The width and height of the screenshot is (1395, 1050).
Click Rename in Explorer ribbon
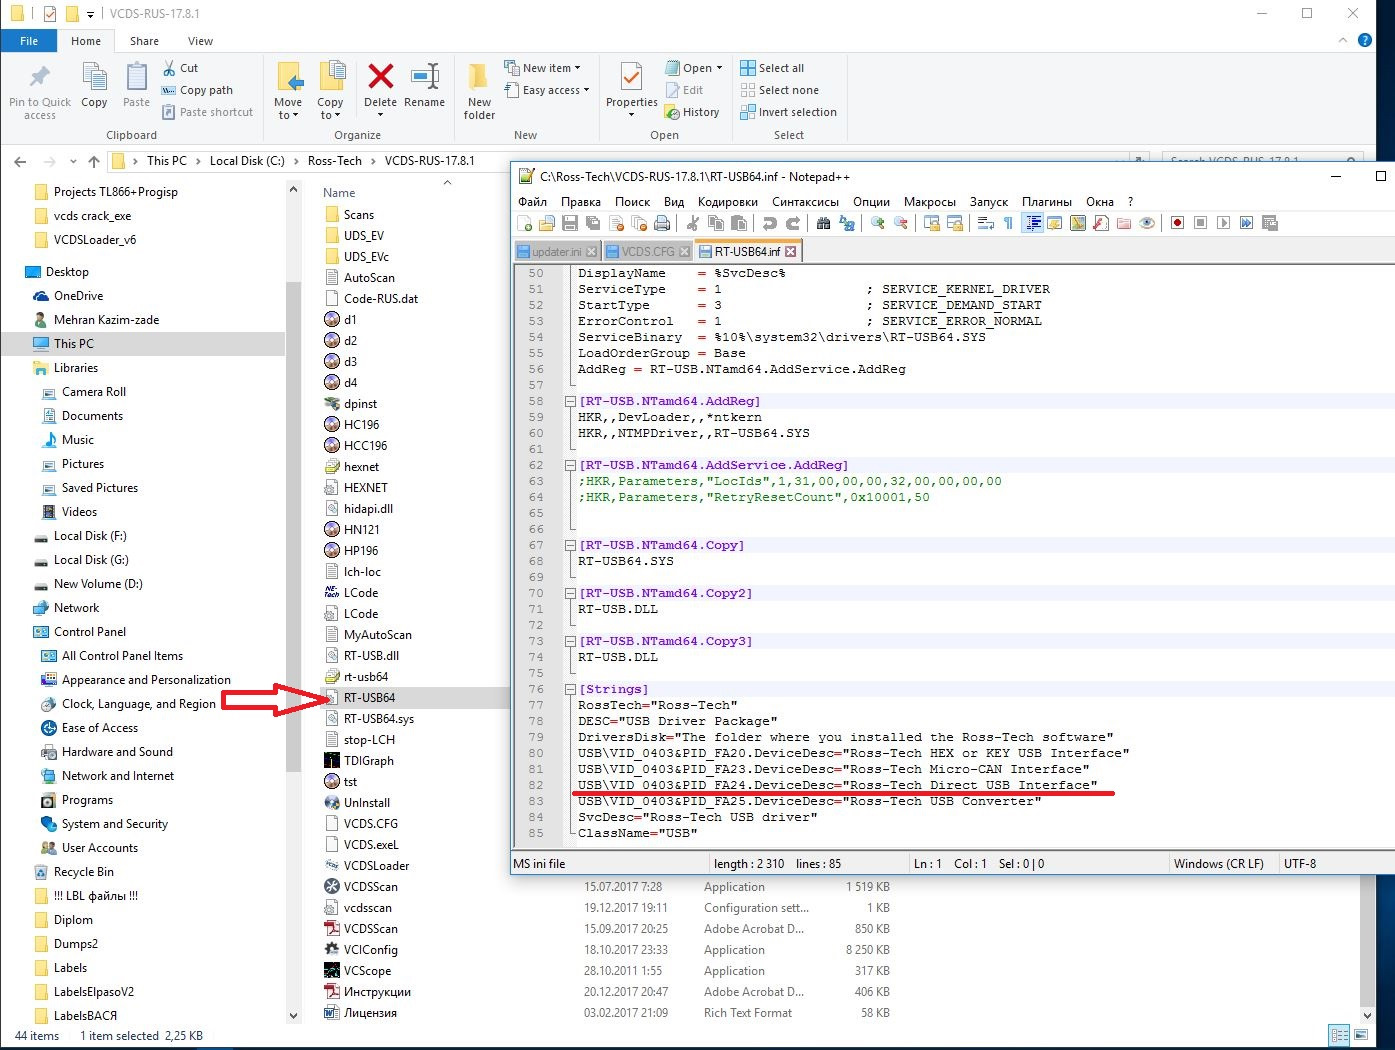[425, 84]
